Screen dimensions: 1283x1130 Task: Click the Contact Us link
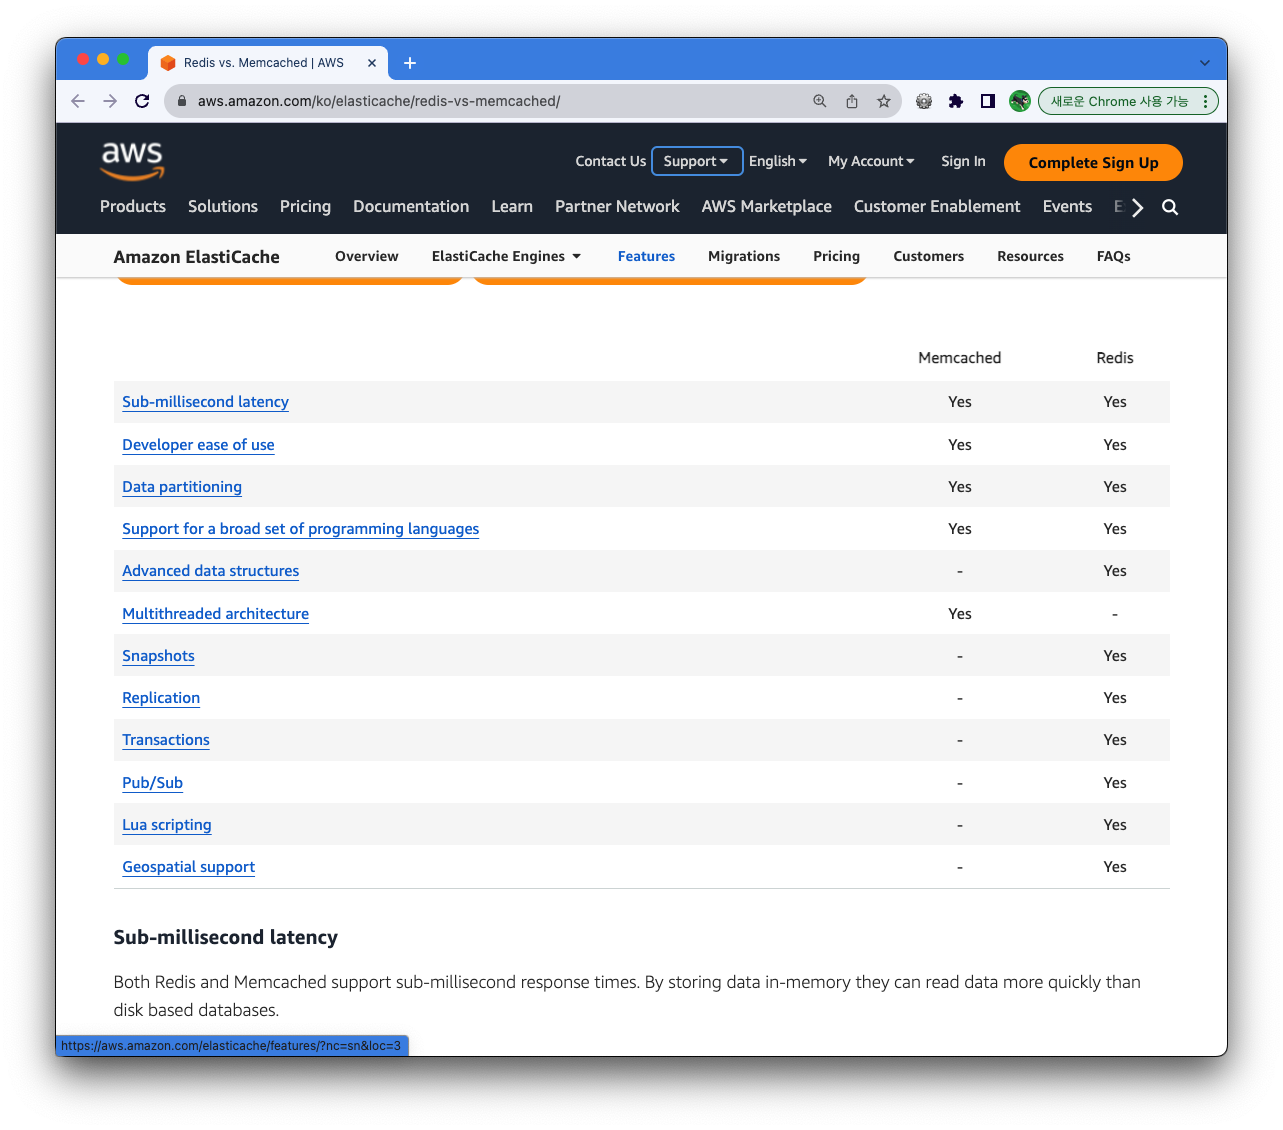610,161
